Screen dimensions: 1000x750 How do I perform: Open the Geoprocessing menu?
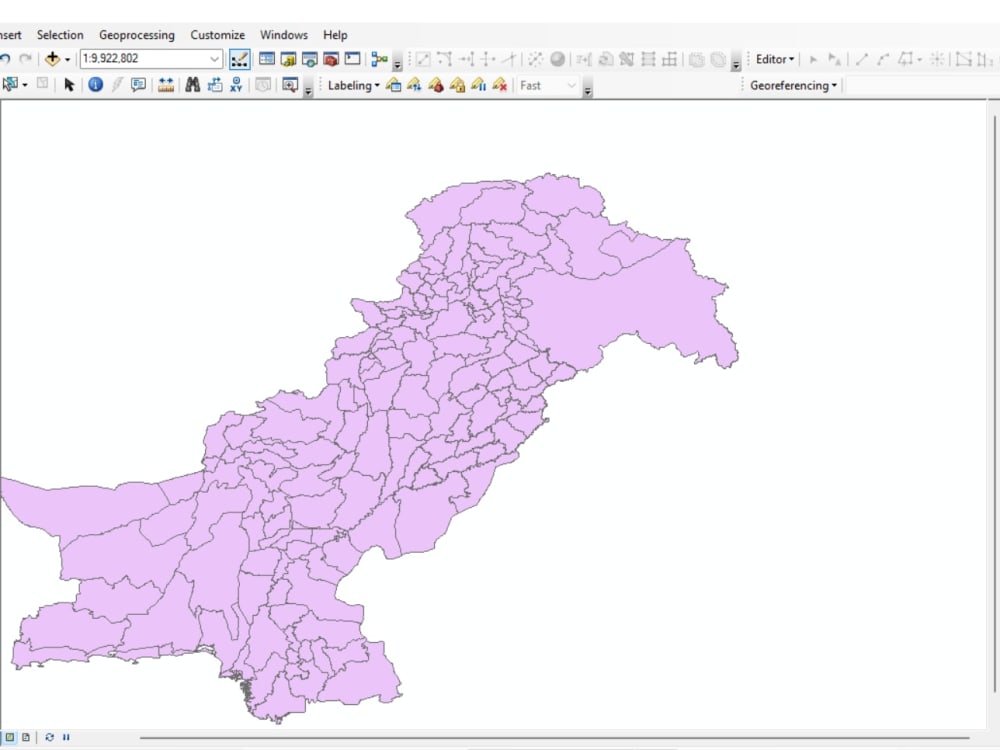137,34
